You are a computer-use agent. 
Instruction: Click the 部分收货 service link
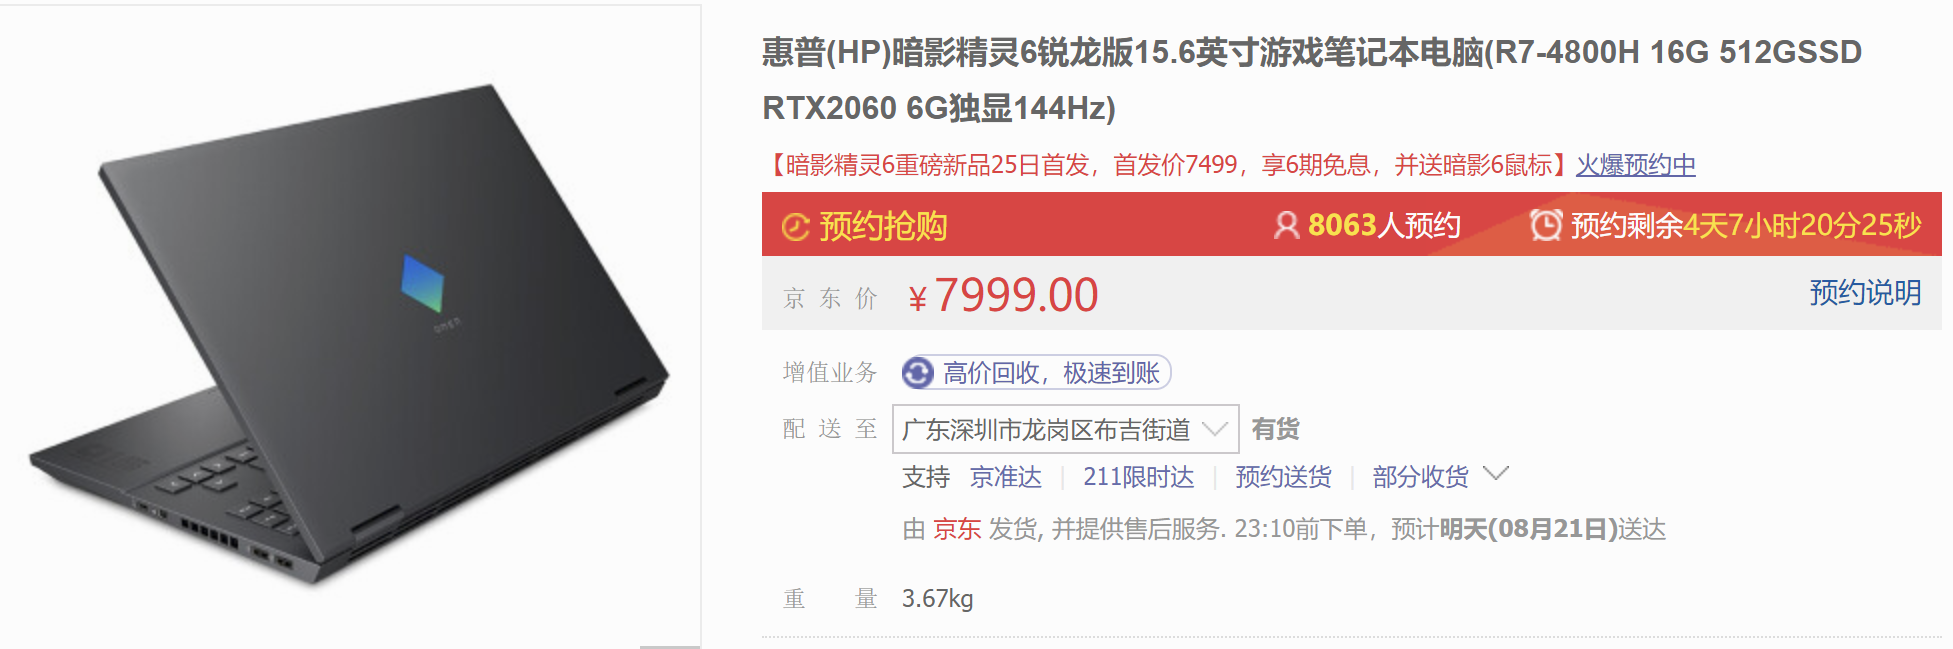[1420, 477]
